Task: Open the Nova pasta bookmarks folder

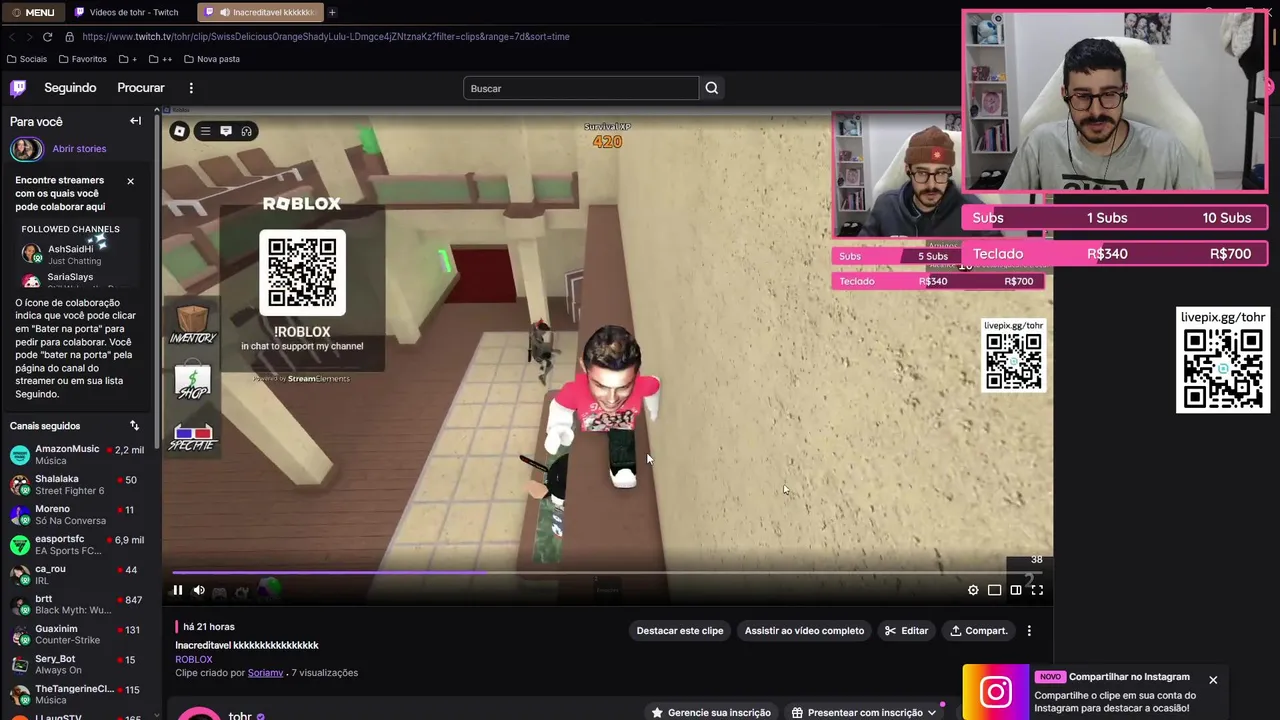Action: click(212, 59)
